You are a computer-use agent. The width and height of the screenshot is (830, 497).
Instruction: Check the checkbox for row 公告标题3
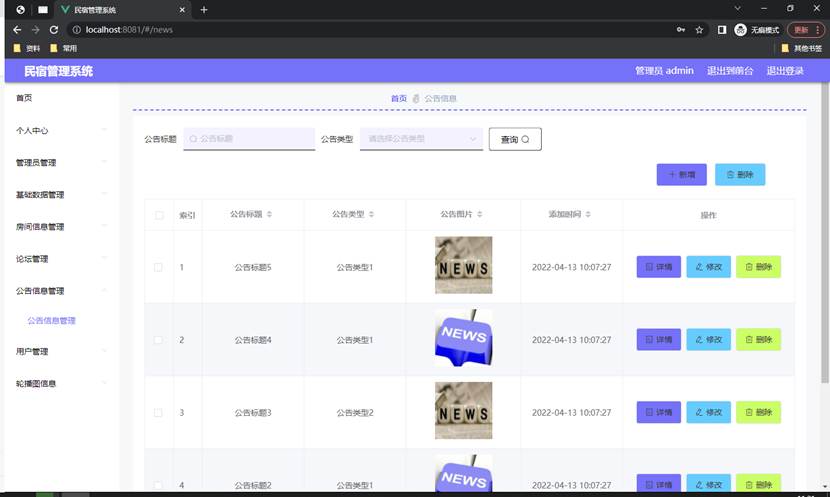(x=158, y=412)
